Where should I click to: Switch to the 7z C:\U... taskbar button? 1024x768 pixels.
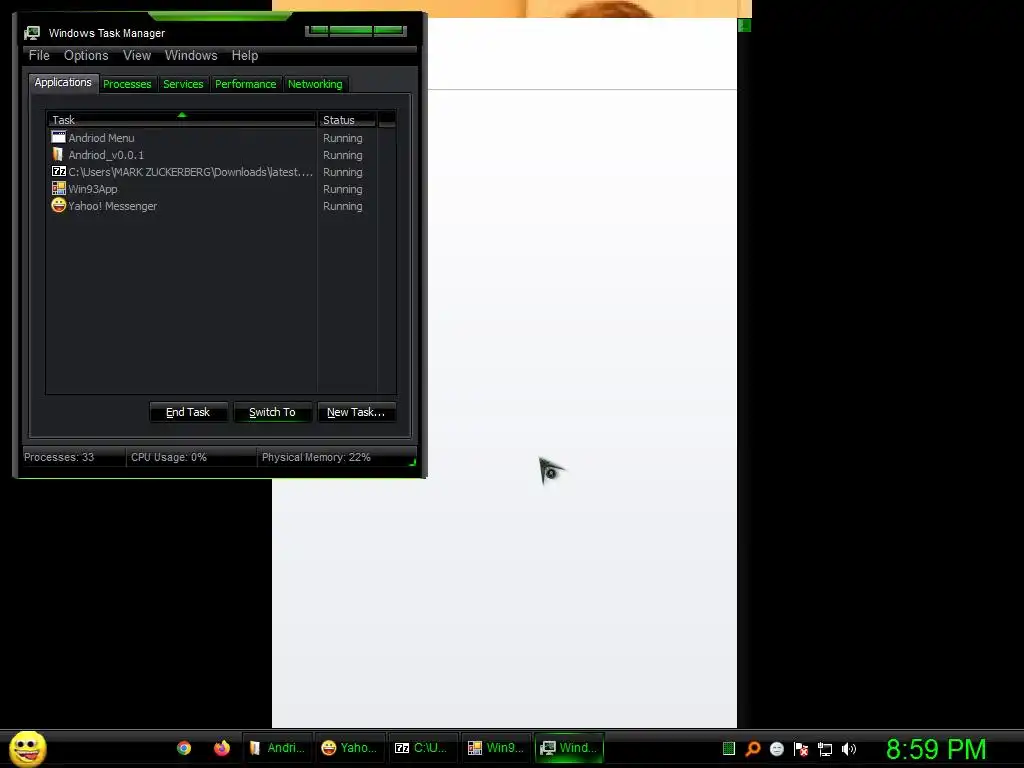pos(421,748)
